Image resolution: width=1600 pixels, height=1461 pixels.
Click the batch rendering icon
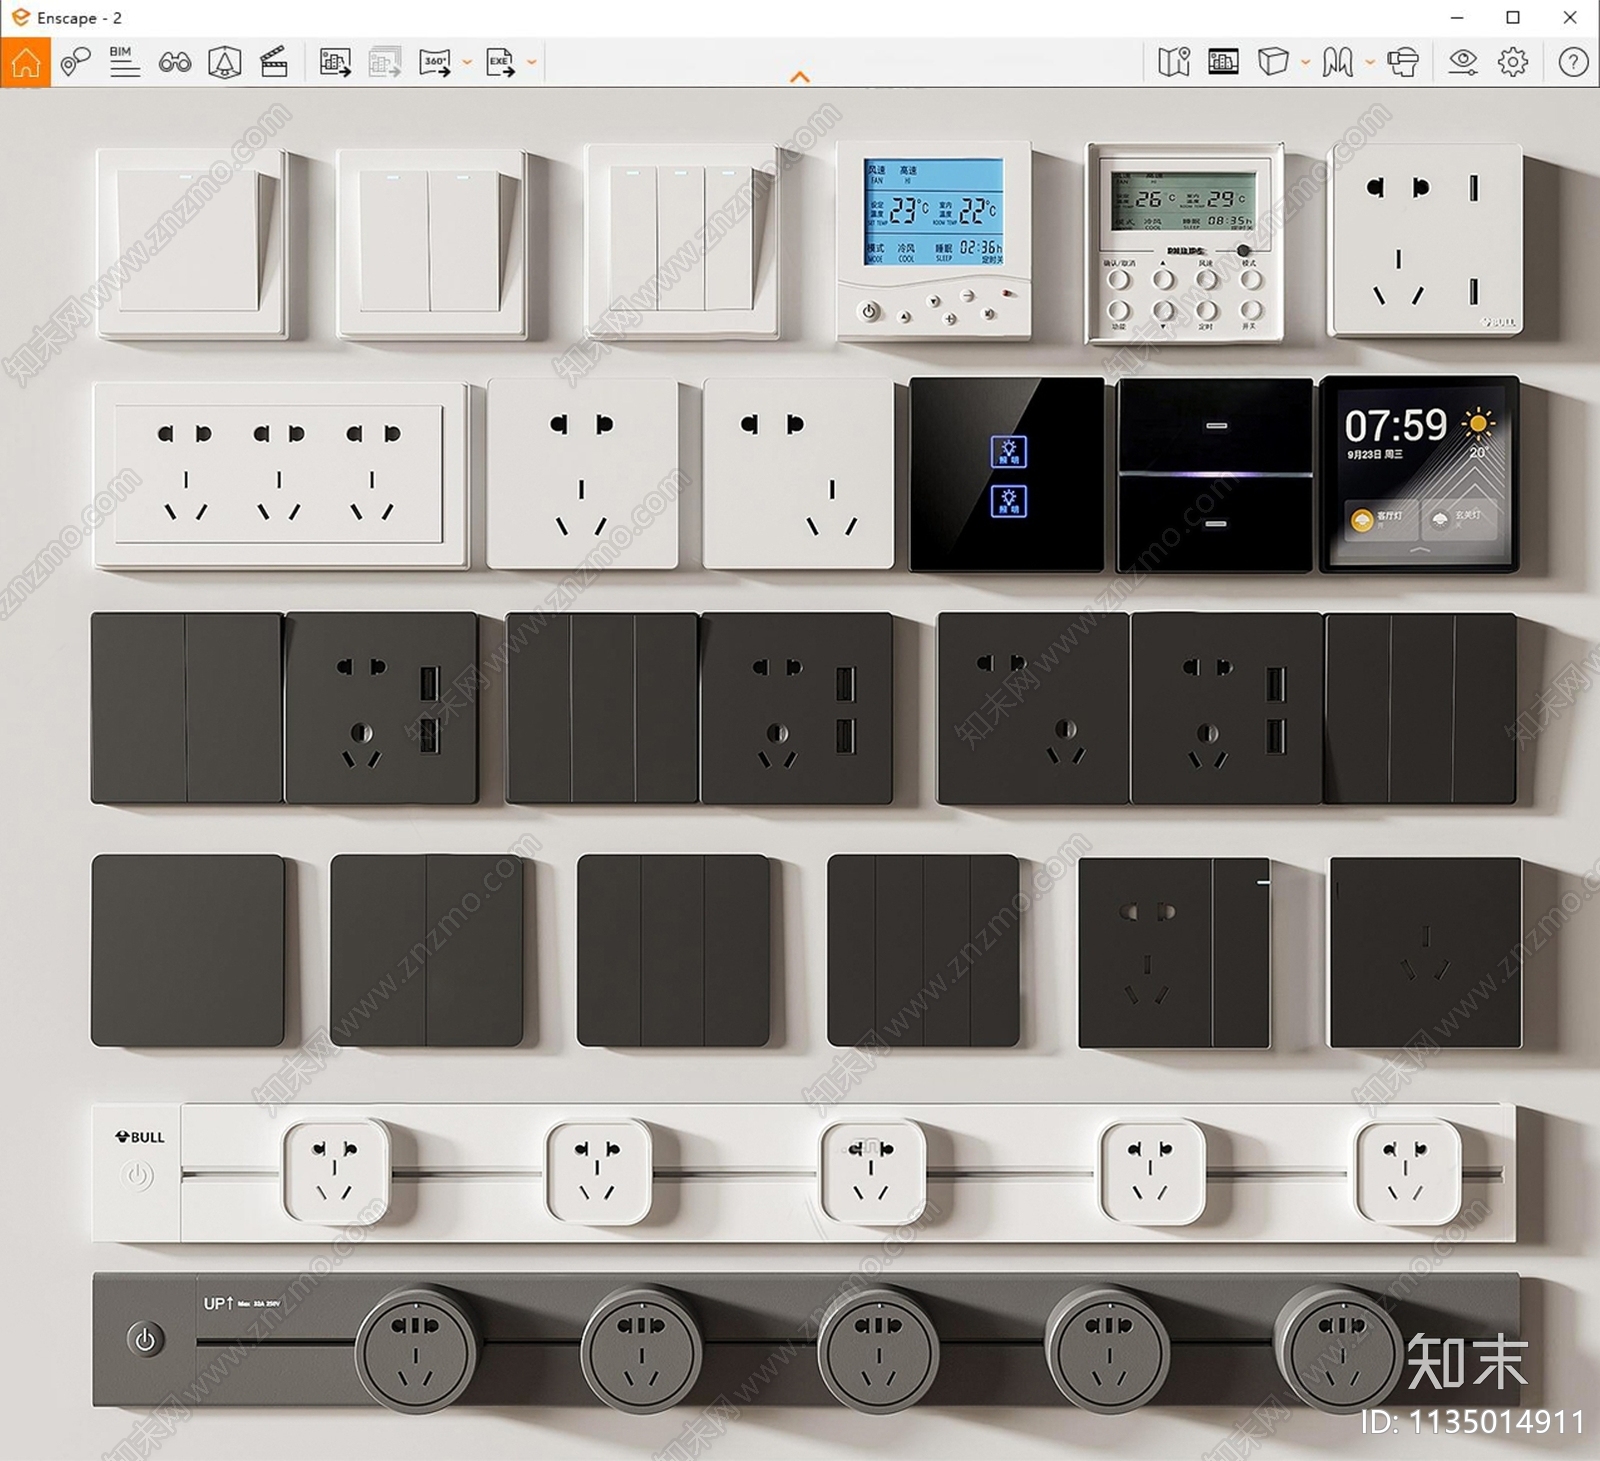tap(385, 62)
